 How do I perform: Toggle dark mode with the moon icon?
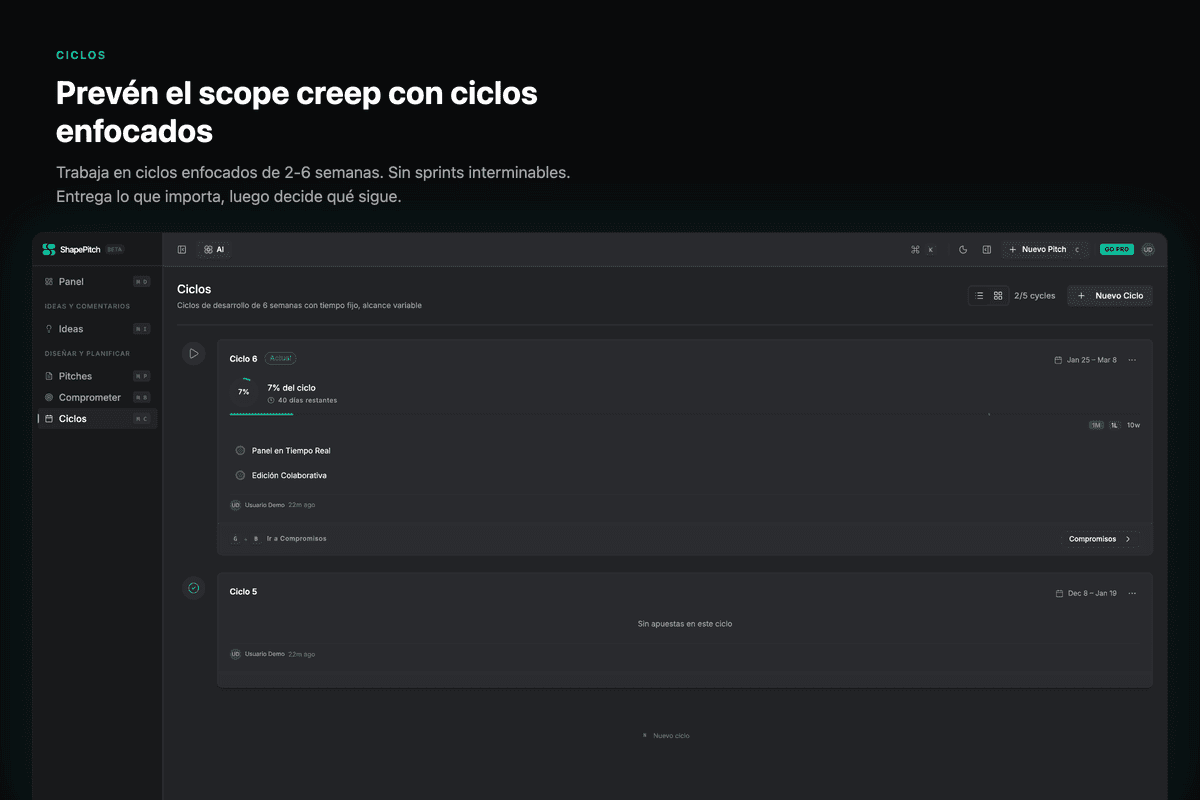click(963, 249)
